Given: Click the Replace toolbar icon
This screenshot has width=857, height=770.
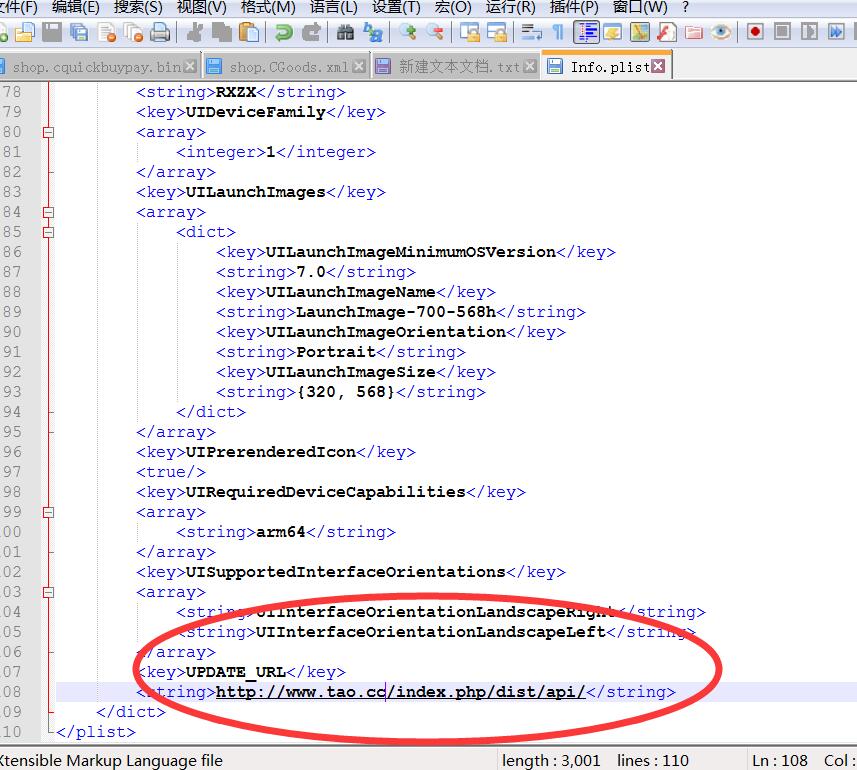Looking at the screenshot, I should 373,32.
